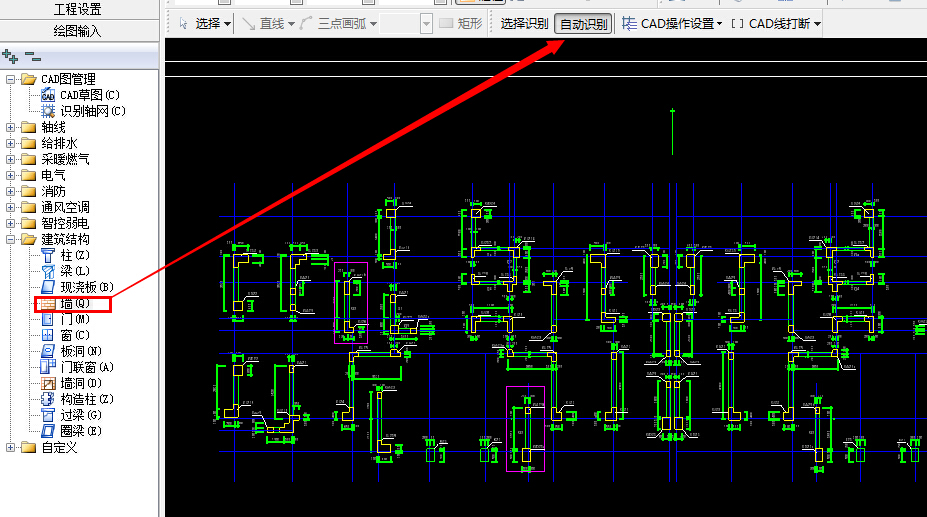Expand the 采暖燃气 folder
Viewport: 927px width, 517px height.
coord(10,159)
